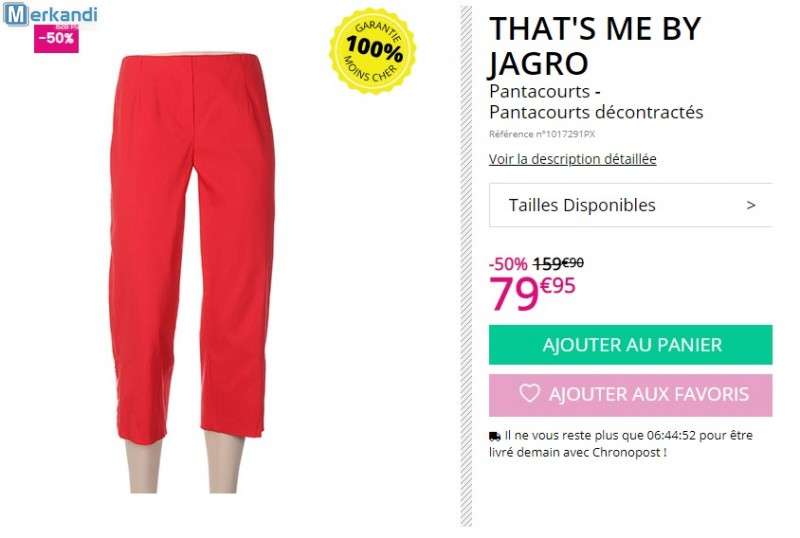This screenshot has width=800, height=538.
Task: Click the Pantacourts décontractés category text
Action: (596, 112)
